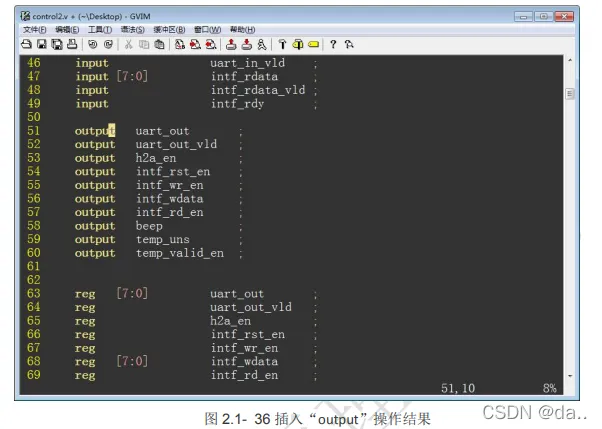The height and width of the screenshot is (429, 602).
Task: Maximize the GVIM window
Action: coord(543,17)
